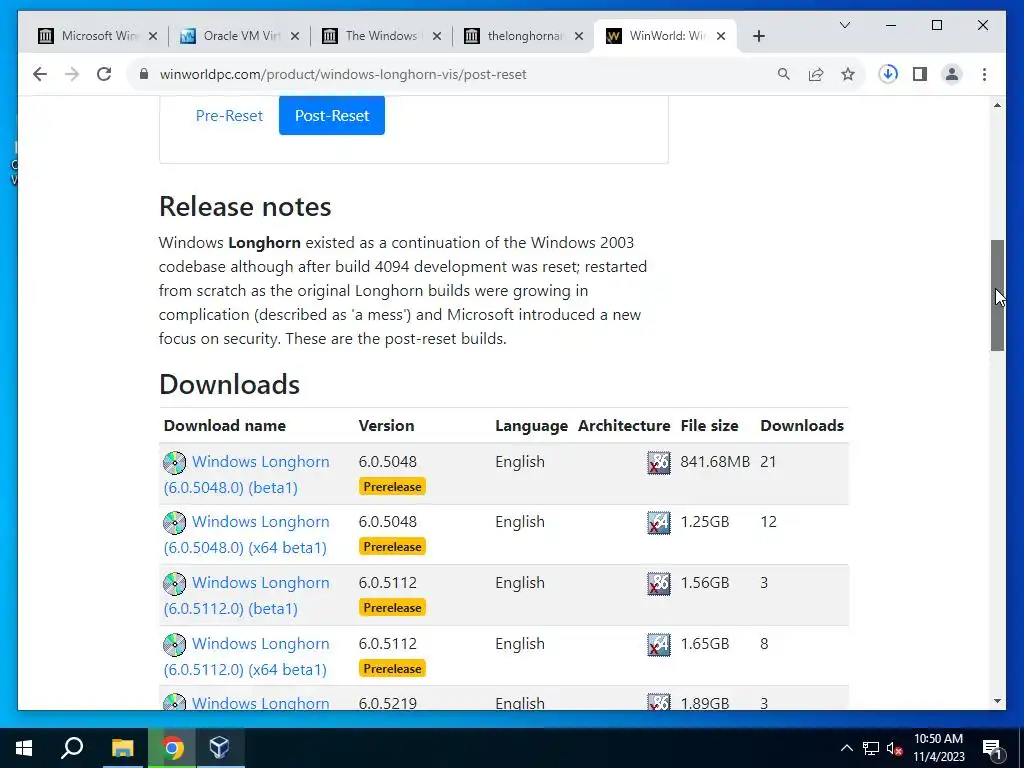
Task: Close the Microsoft Win tab
Action: tap(153, 37)
